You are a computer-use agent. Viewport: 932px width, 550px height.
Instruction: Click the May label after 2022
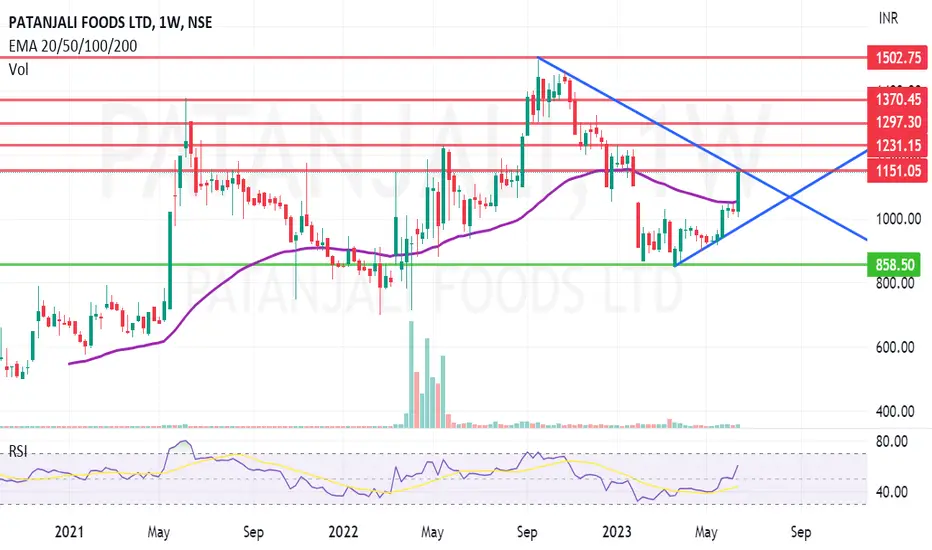(432, 532)
